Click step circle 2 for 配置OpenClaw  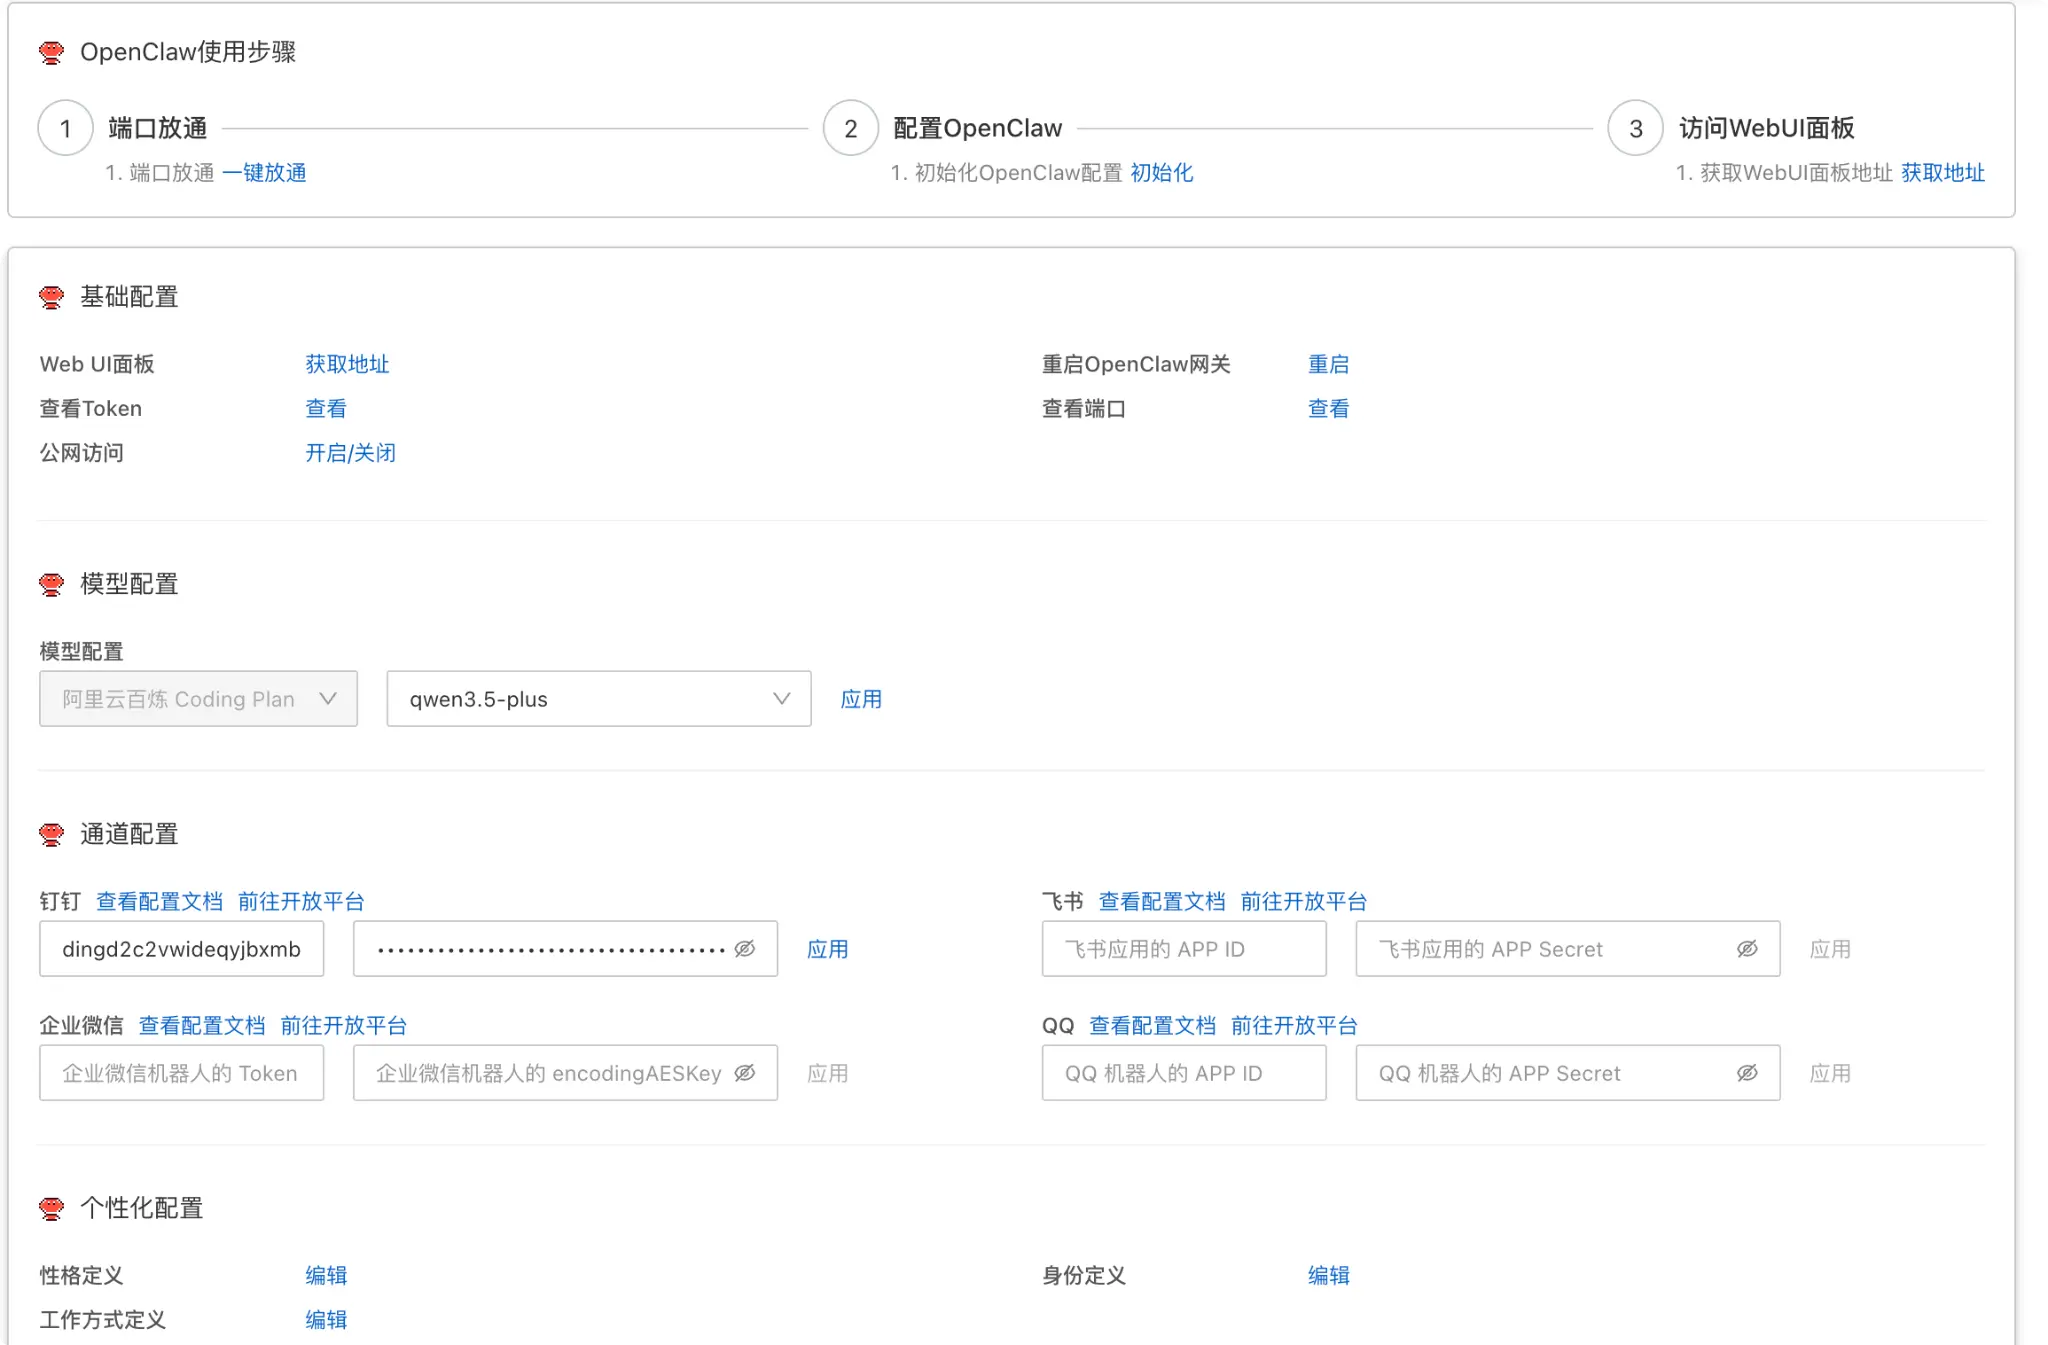point(849,128)
